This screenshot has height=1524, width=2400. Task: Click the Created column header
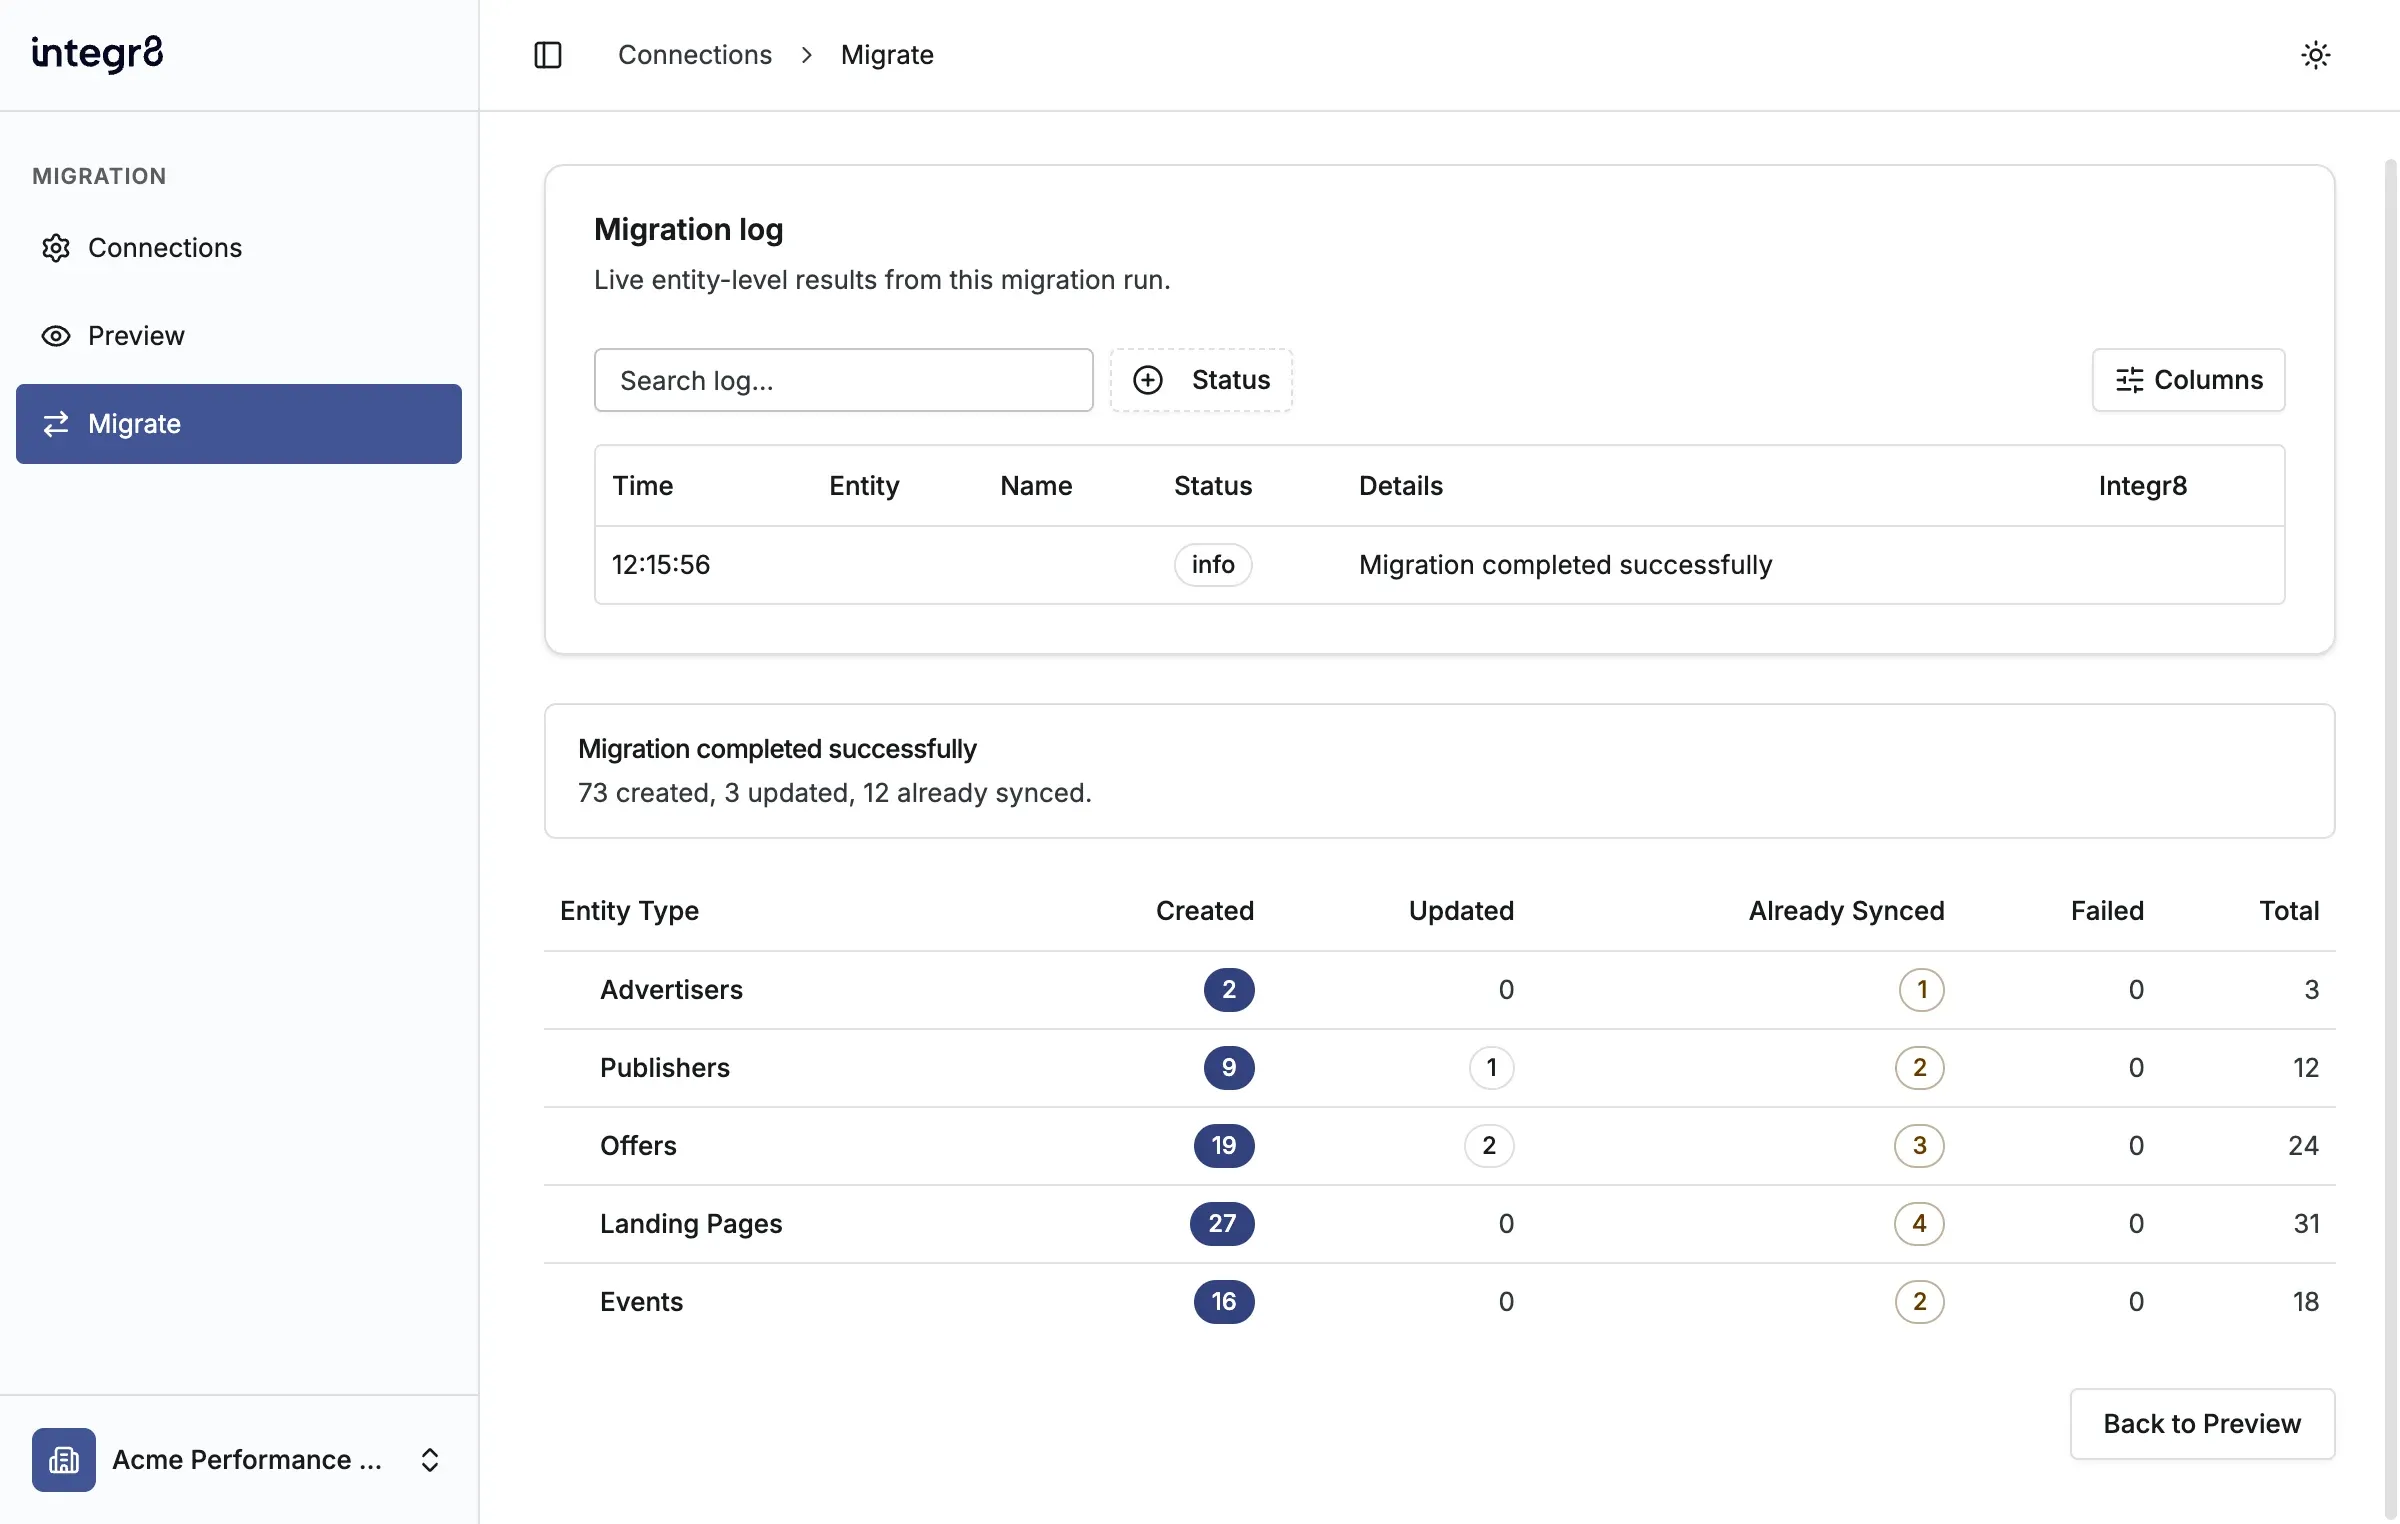click(1205, 911)
